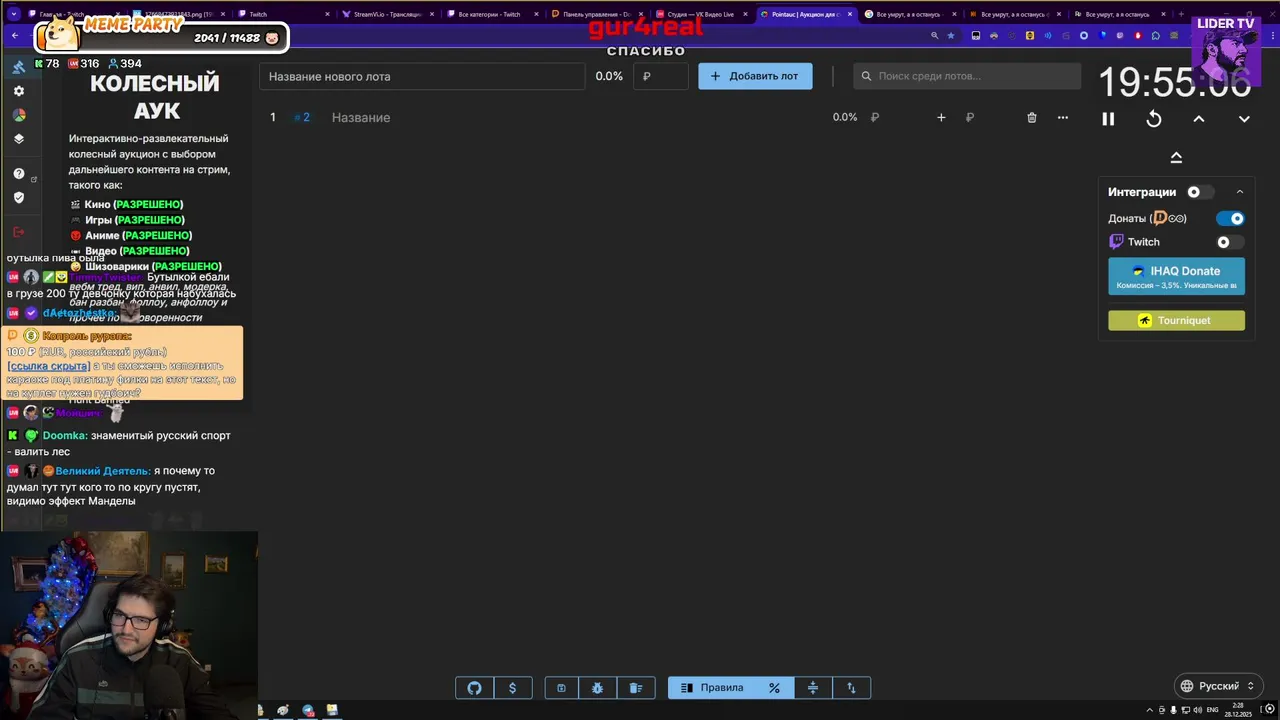The height and width of the screenshot is (720, 1280).
Task: Click the sort arrows icon at bottom
Action: [x=851, y=688]
